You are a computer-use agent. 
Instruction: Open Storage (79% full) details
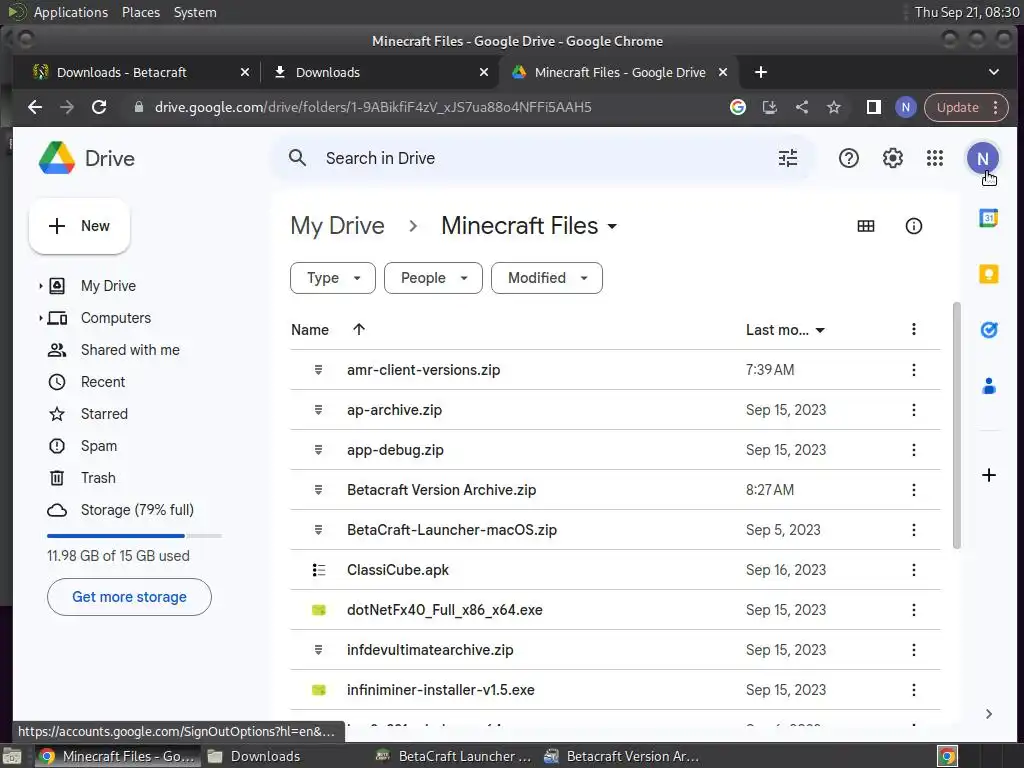137,510
